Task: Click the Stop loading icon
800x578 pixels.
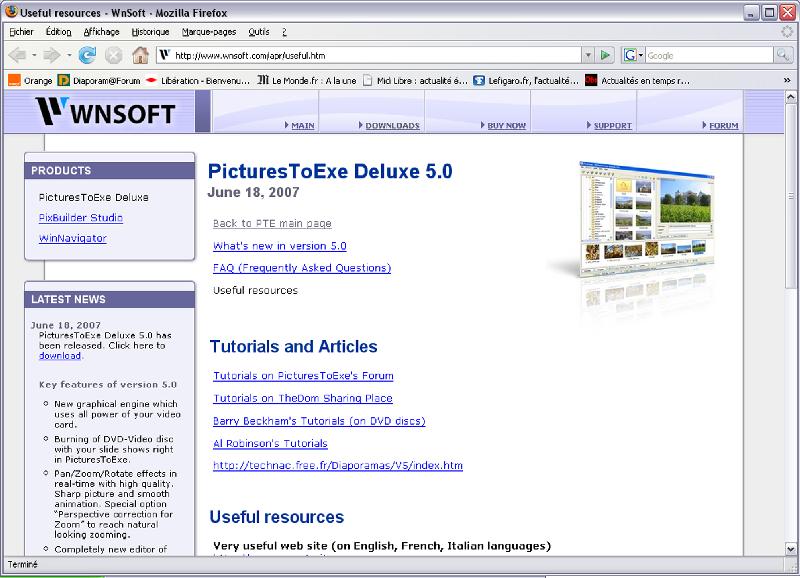Action: pyautogui.click(x=114, y=55)
